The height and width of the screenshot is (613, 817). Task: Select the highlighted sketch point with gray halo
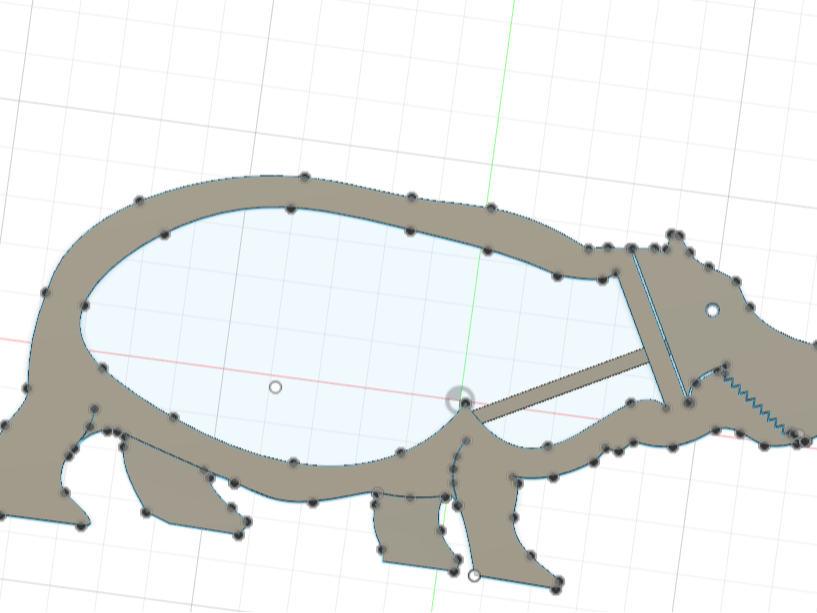tap(465, 402)
